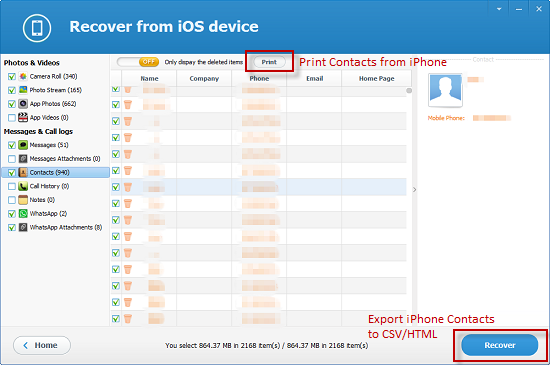This screenshot has height=365, width=550.
Task: Click the App Videos clapperboard icon
Action: tap(23, 117)
